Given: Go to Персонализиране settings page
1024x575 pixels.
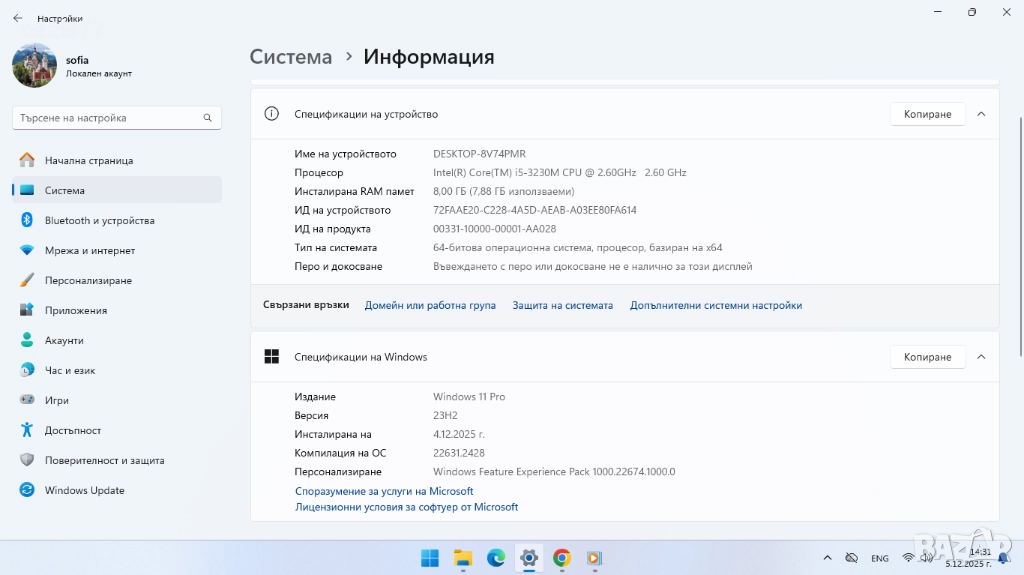Looking at the screenshot, I should point(88,280).
